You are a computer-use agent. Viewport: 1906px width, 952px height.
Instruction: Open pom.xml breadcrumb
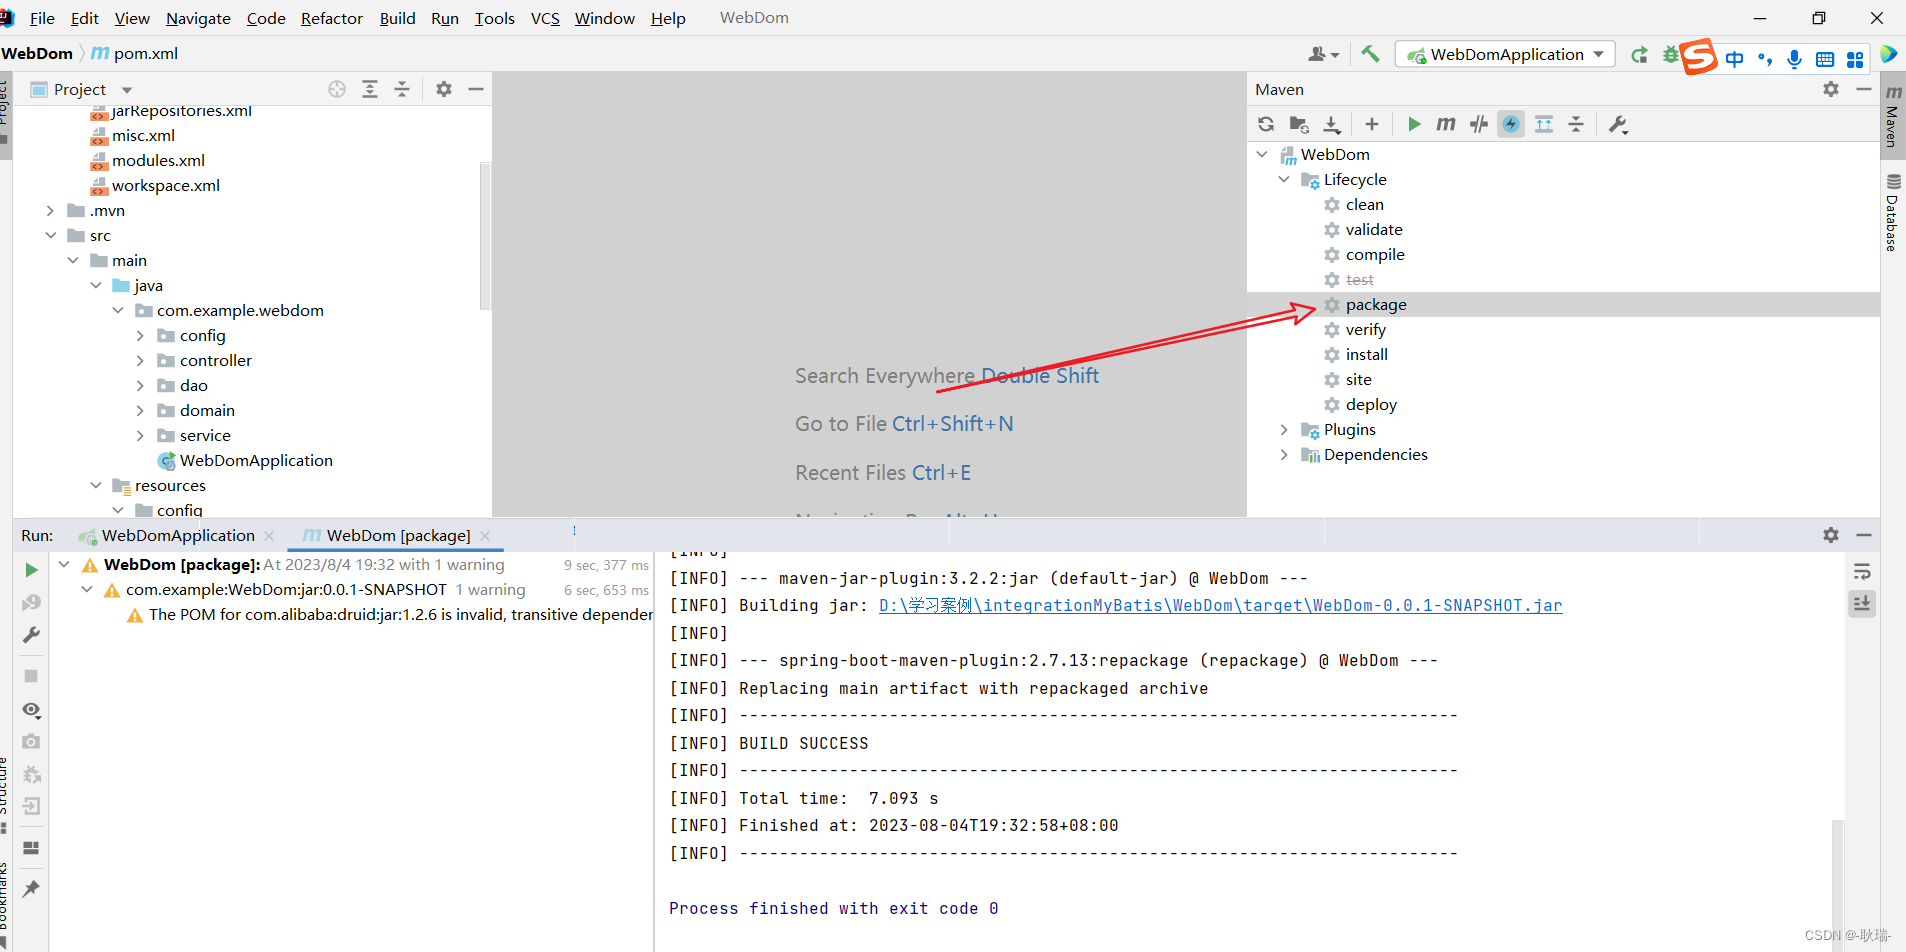click(135, 53)
